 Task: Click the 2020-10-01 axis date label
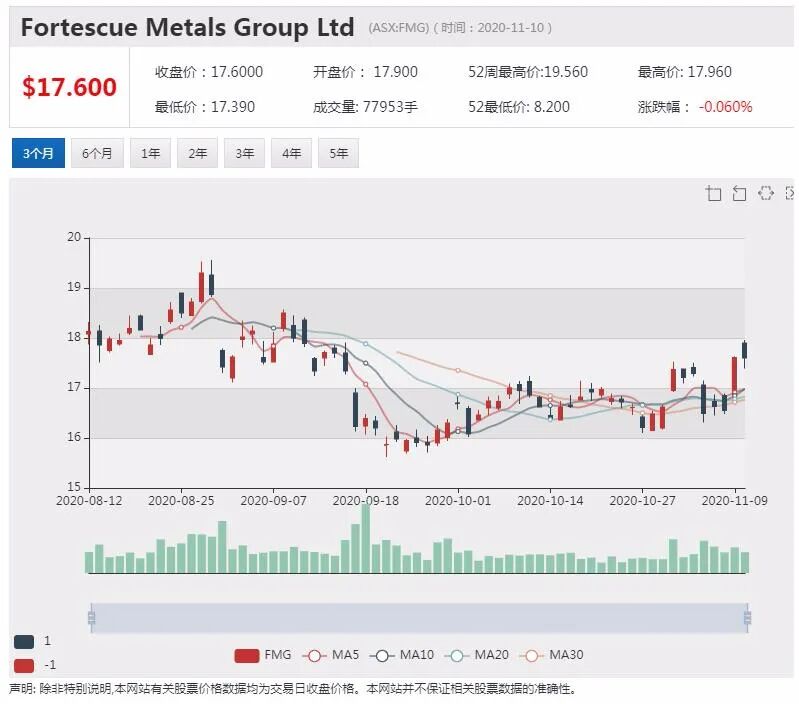[458, 501]
